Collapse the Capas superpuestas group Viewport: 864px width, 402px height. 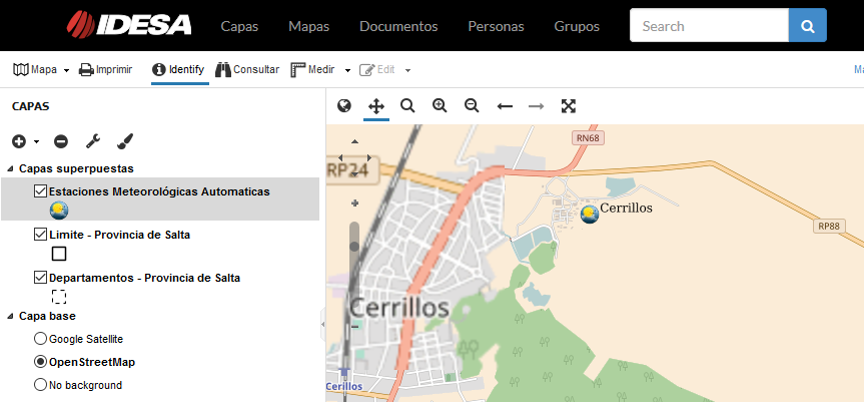11,169
